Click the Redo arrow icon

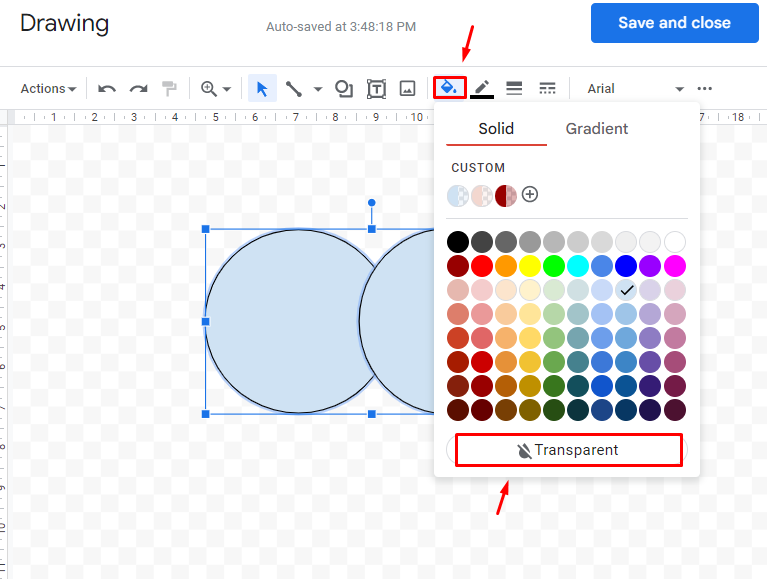(138, 89)
